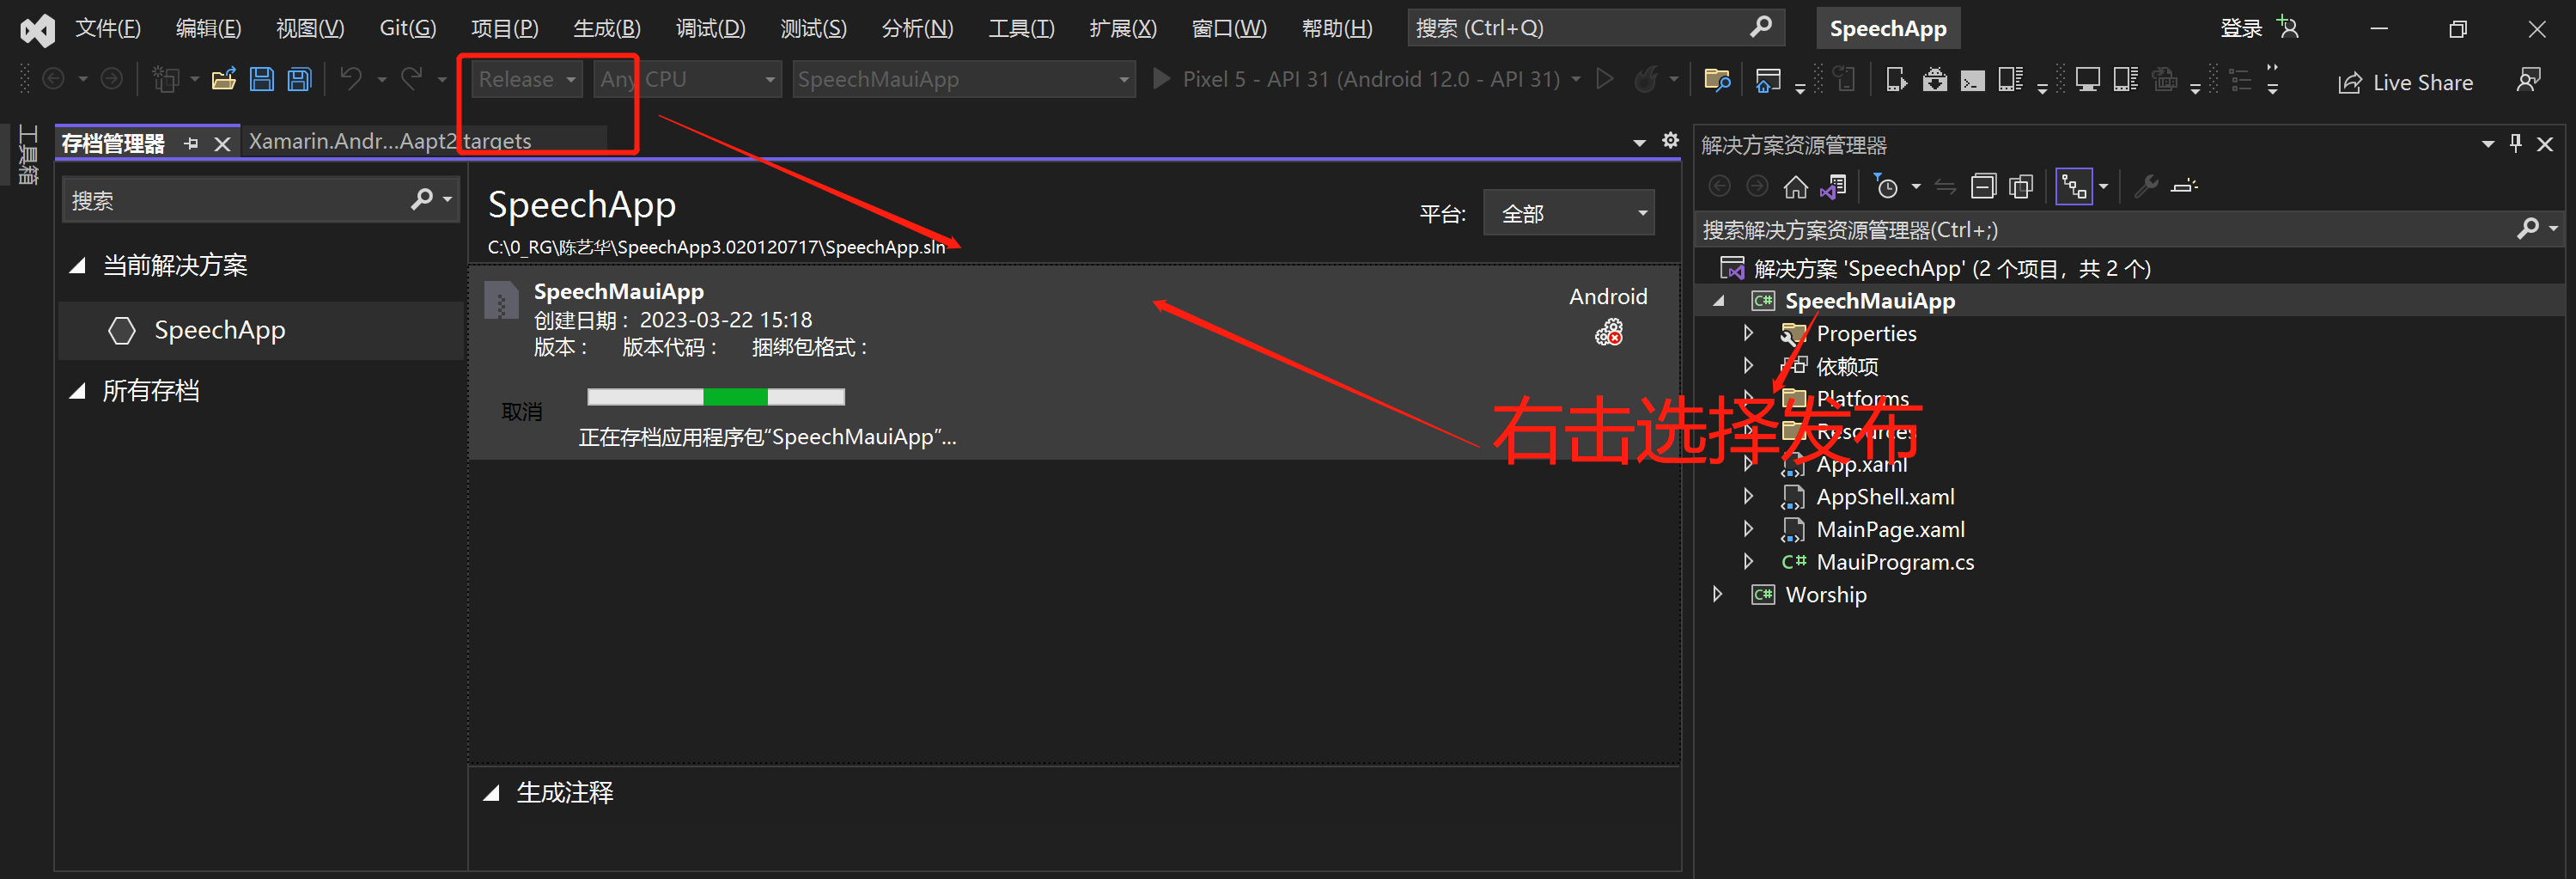Screen dimensions: 2576x879
Task: Click the archive manager settings gear icon
Action: (1670, 141)
